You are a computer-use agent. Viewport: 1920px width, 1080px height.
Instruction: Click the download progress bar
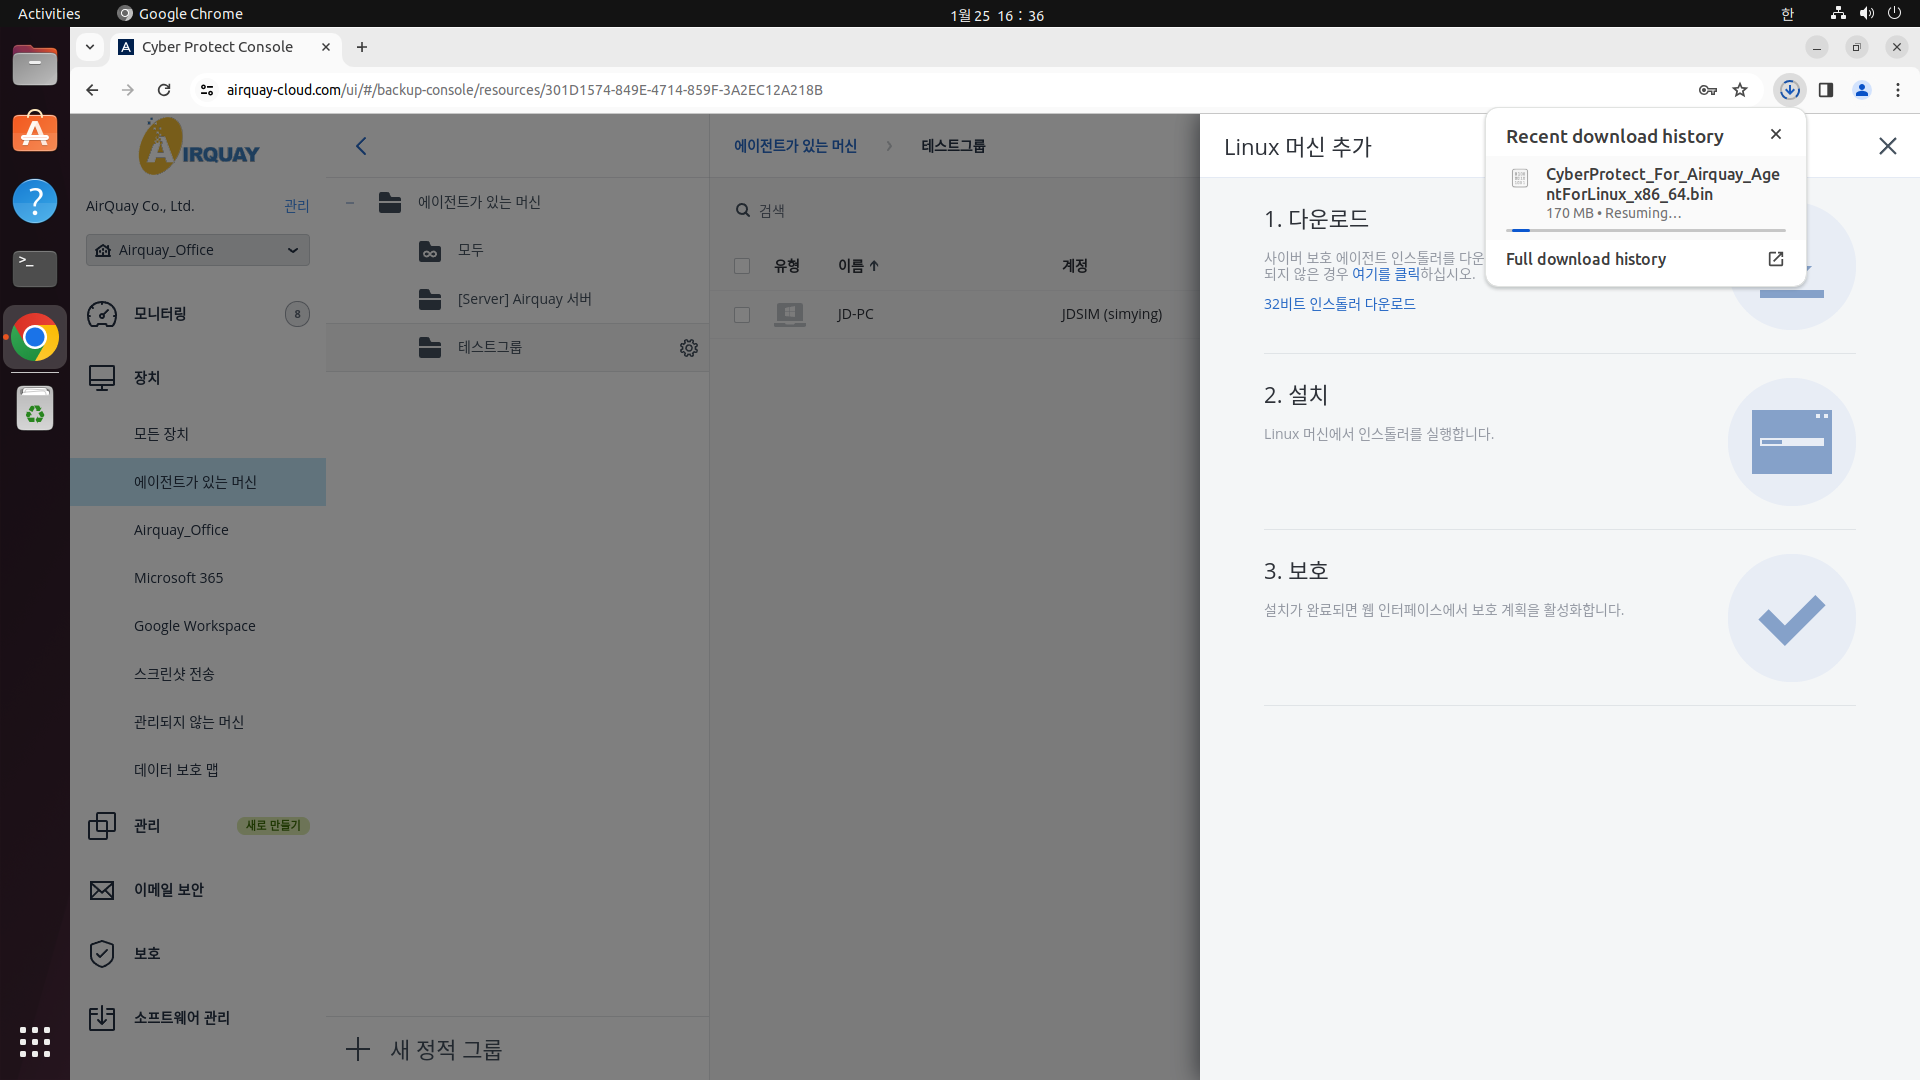click(1645, 231)
